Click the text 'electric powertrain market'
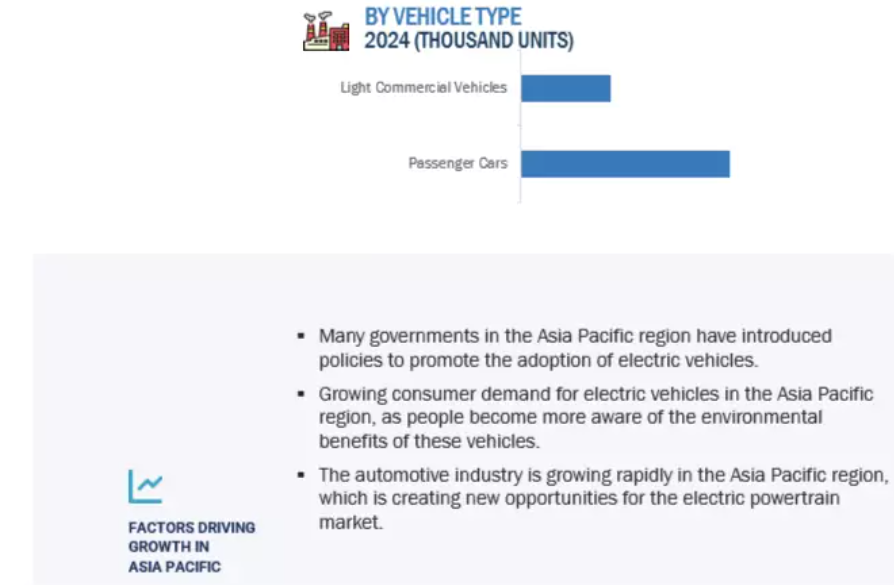This screenshot has height=585, width=894. (579, 510)
